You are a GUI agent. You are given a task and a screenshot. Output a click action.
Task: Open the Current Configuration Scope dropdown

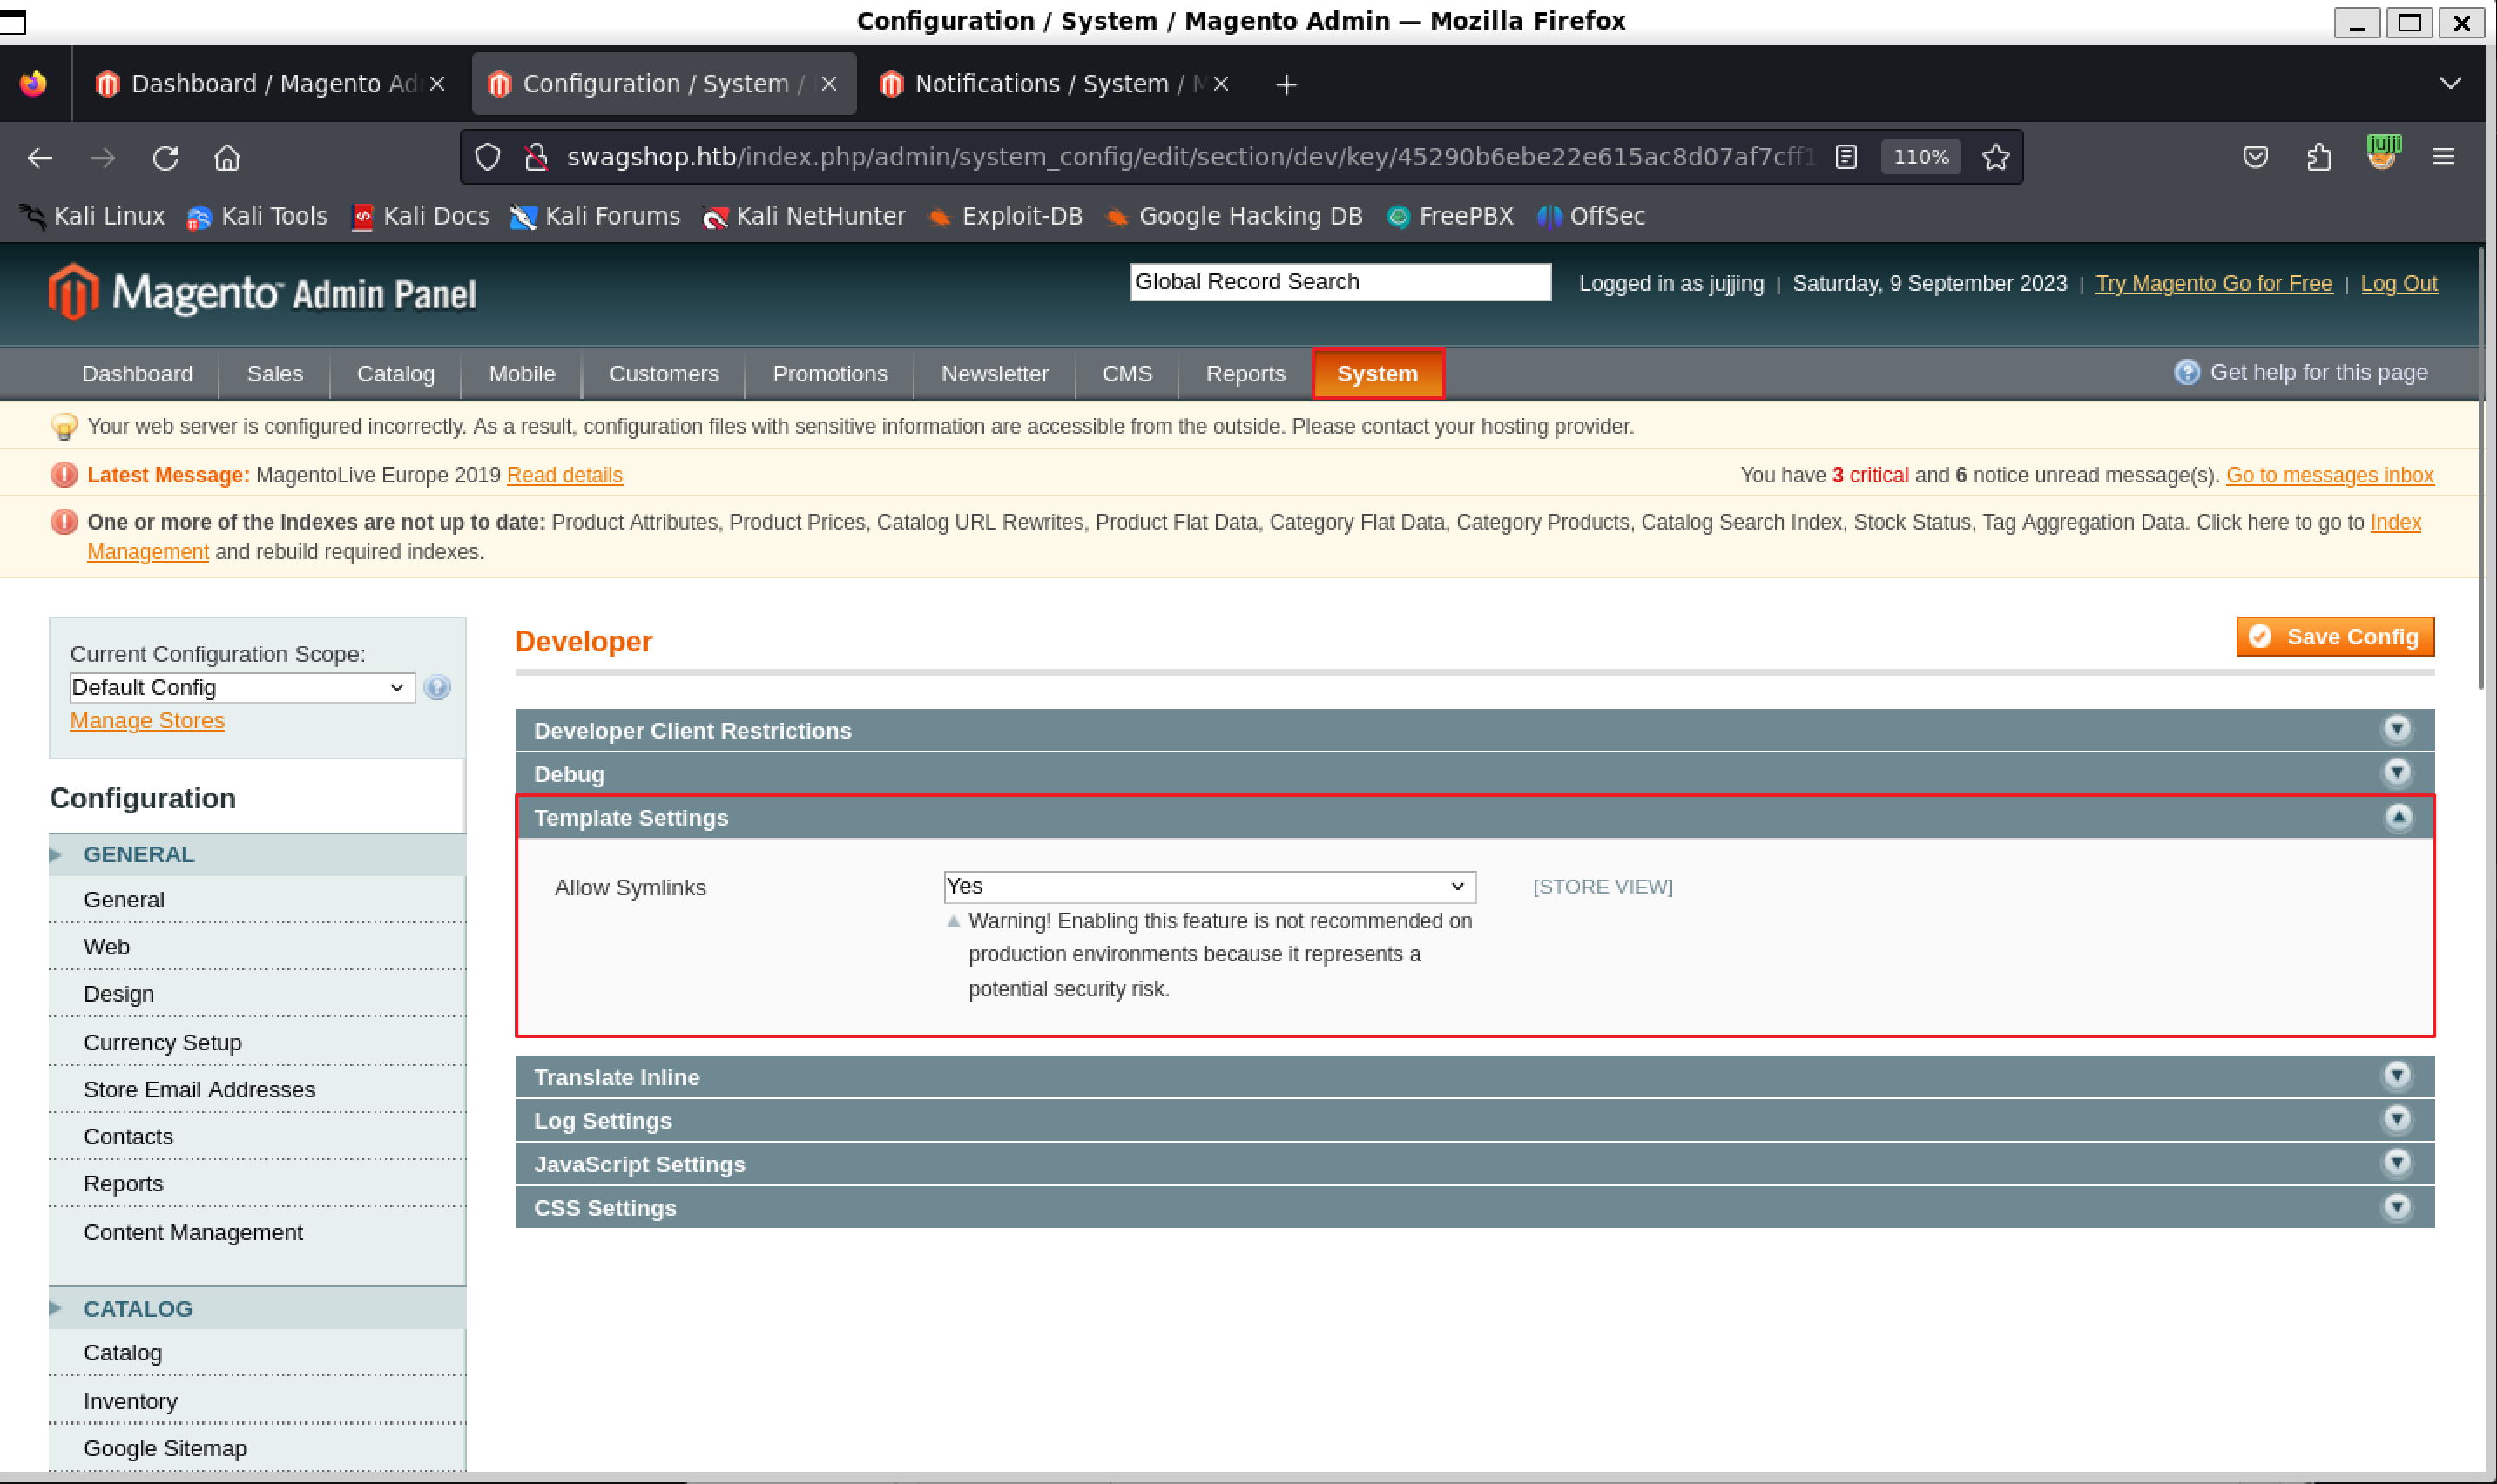241,687
